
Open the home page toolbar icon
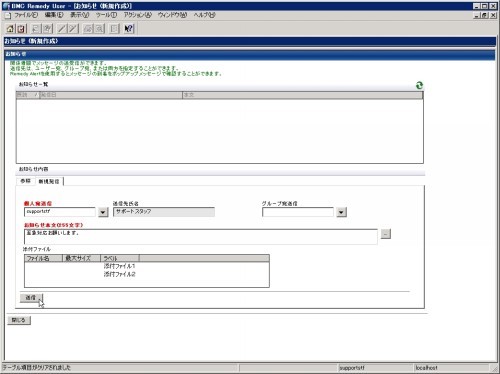click(10, 29)
